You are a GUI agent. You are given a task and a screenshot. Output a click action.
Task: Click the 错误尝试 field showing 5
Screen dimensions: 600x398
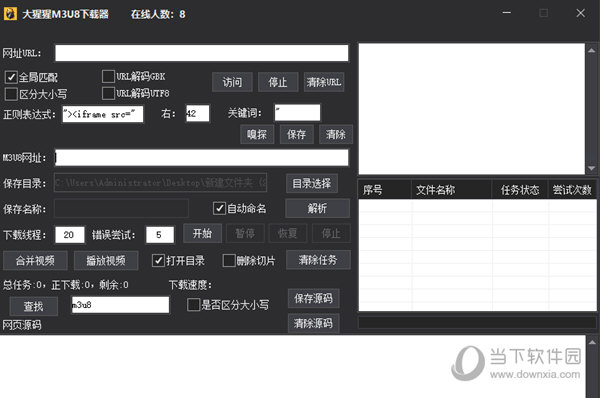pos(160,235)
